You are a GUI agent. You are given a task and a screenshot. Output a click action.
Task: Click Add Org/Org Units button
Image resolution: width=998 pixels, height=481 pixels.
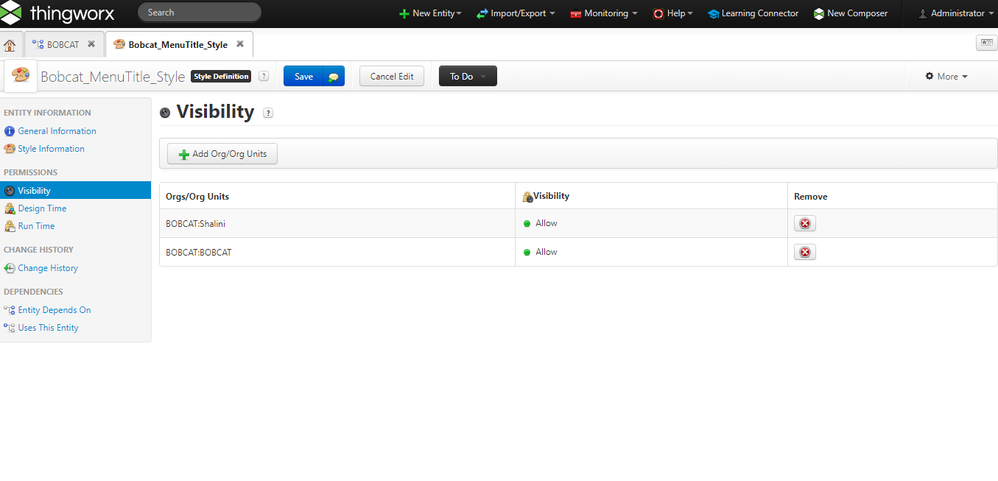coord(223,154)
